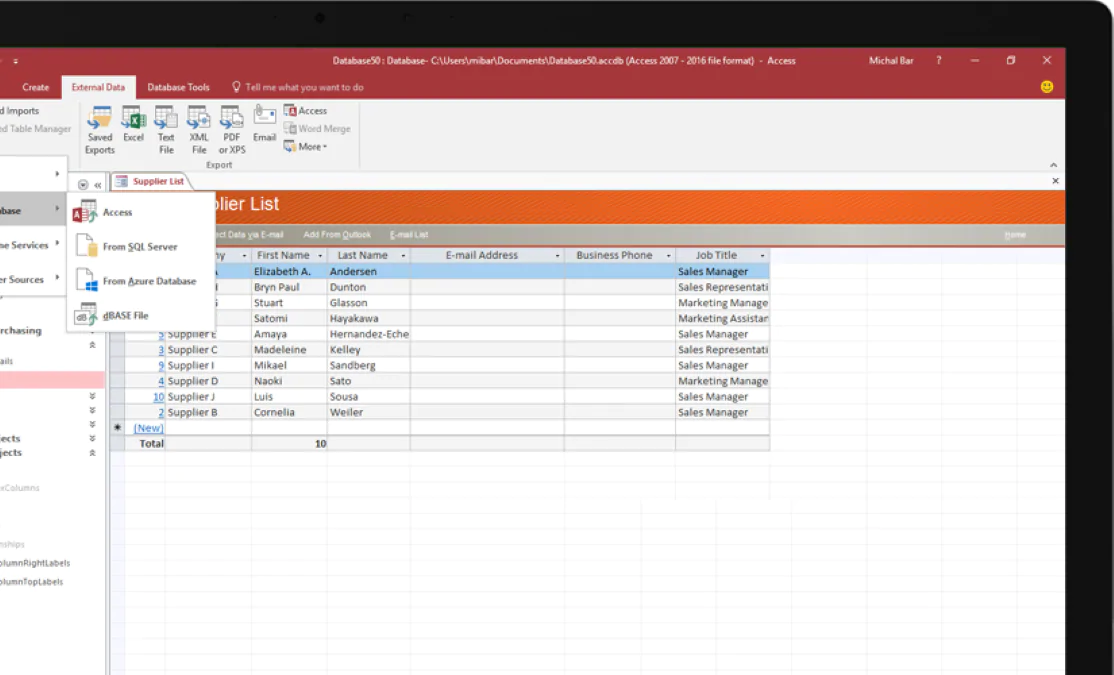Click the Add From Outlook button

pyautogui.click(x=337, y=235)
